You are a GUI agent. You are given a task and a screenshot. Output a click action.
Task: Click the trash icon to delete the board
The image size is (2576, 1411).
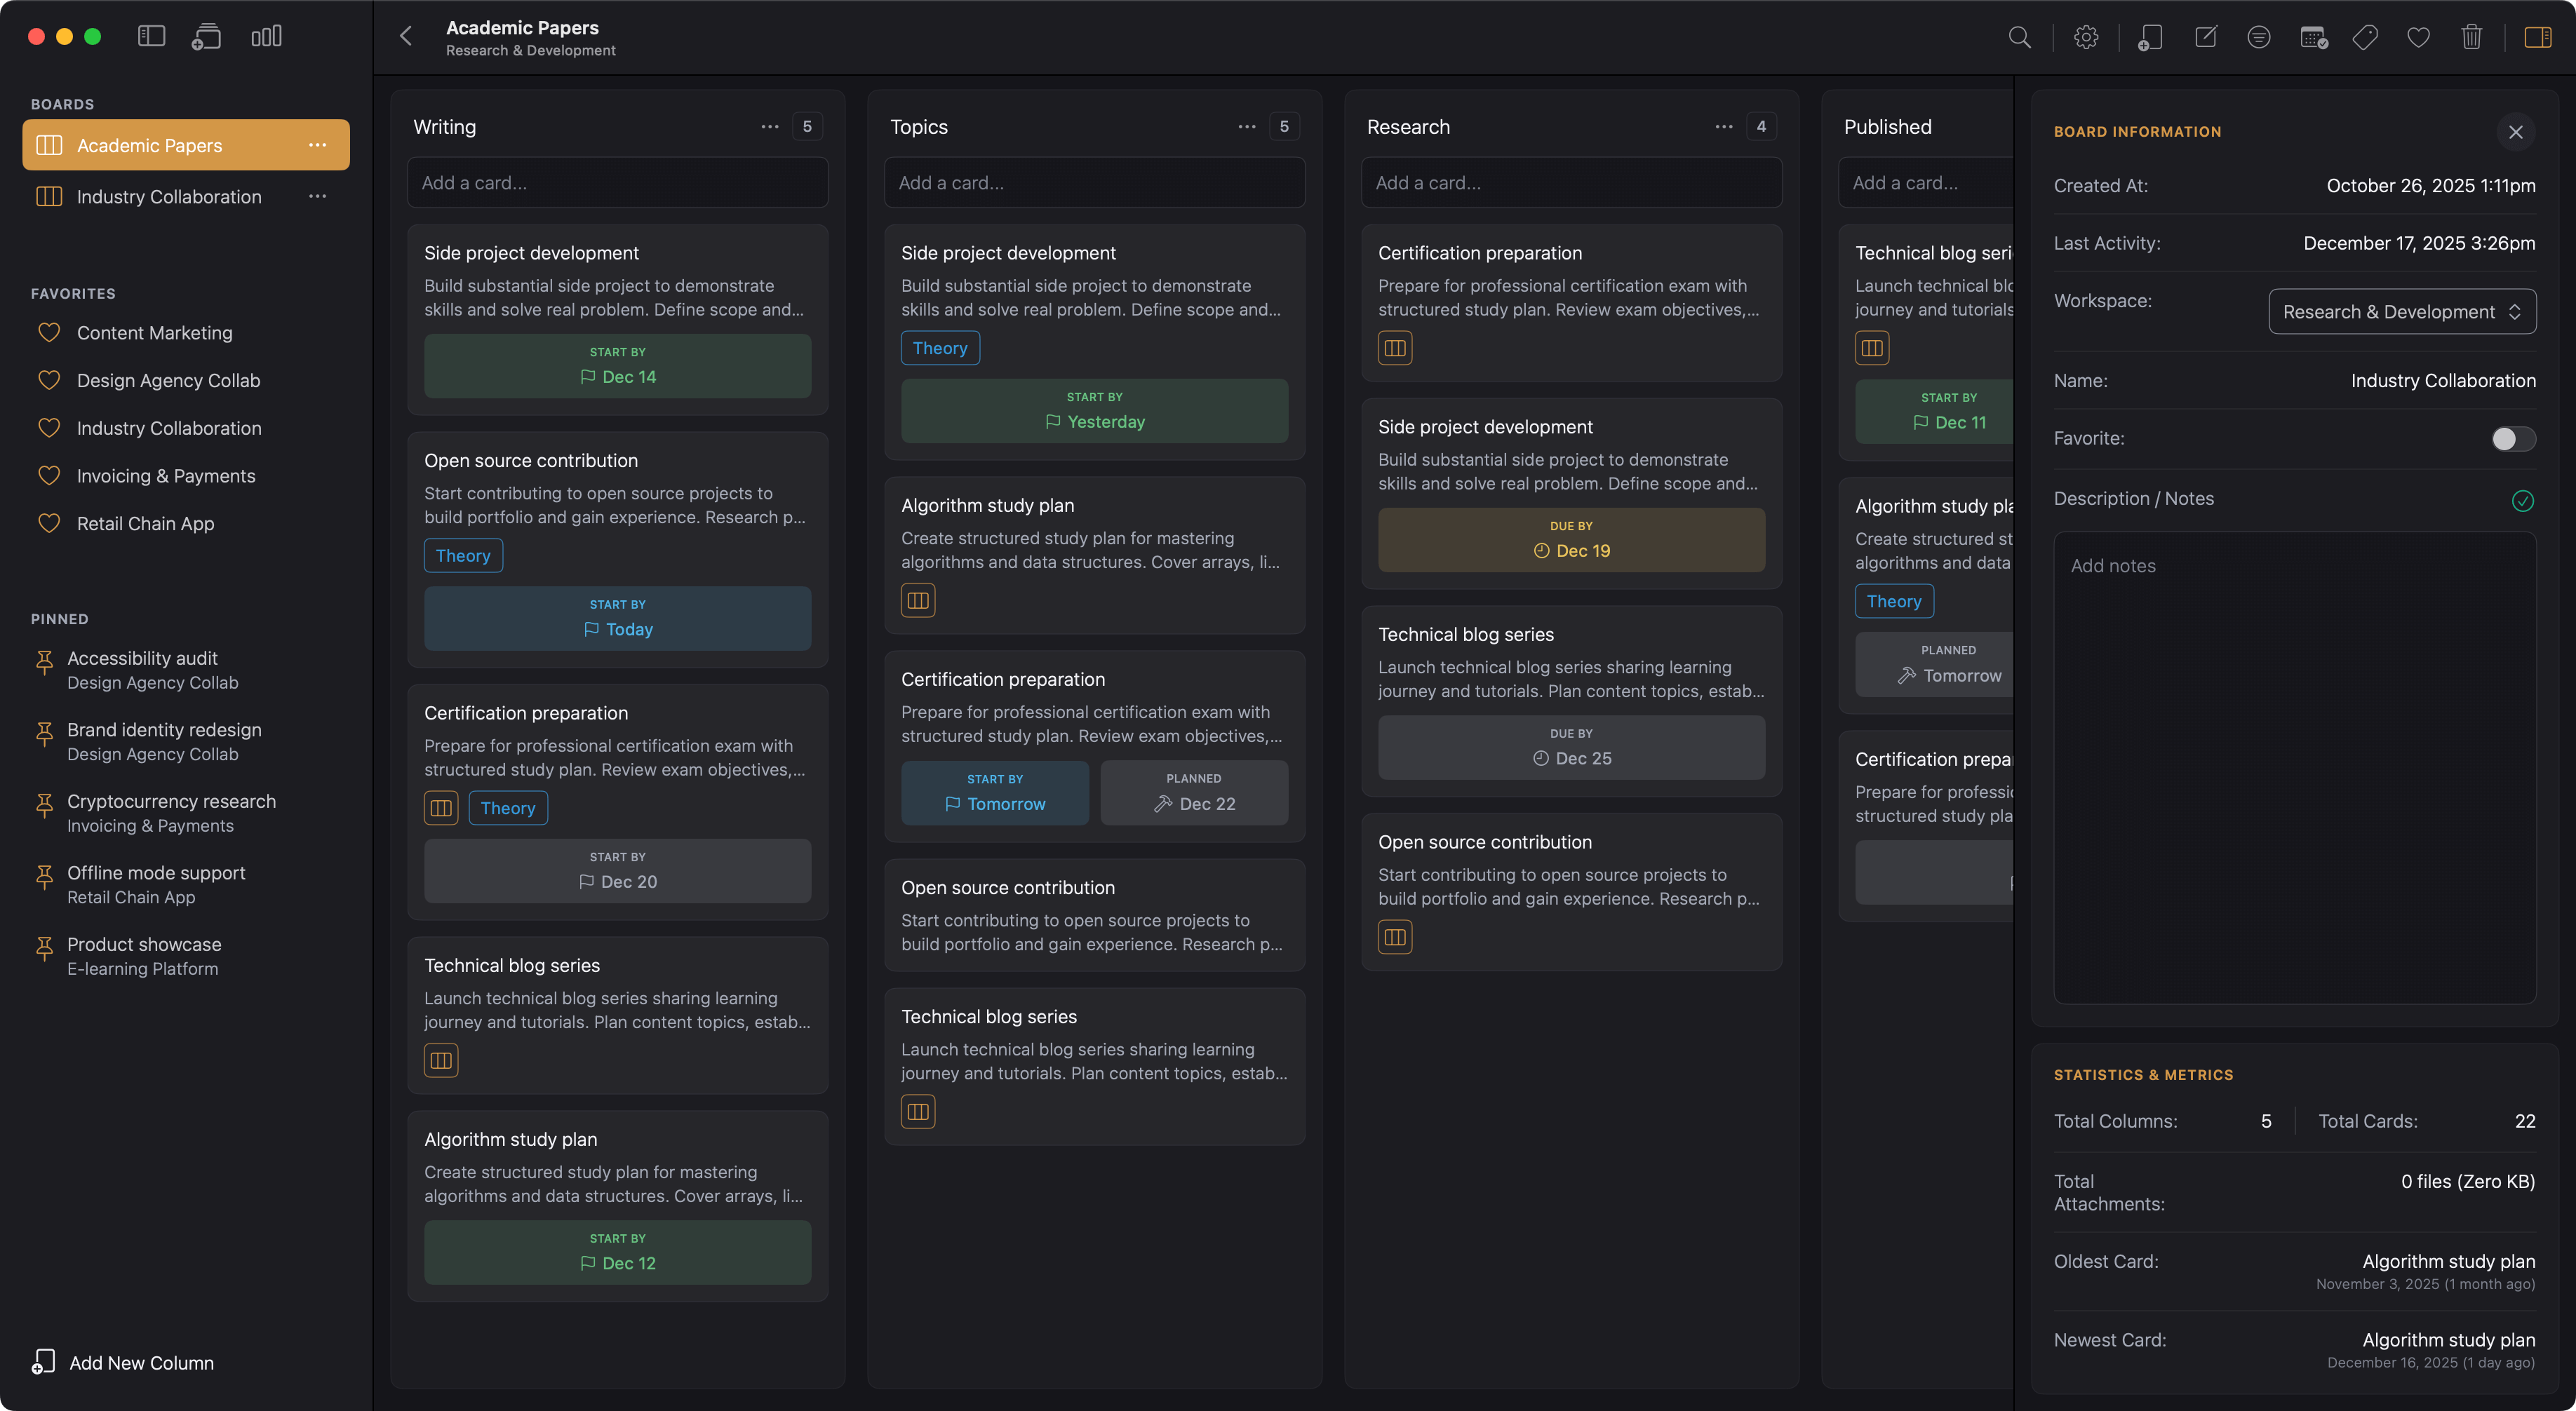coord(2472,37)
